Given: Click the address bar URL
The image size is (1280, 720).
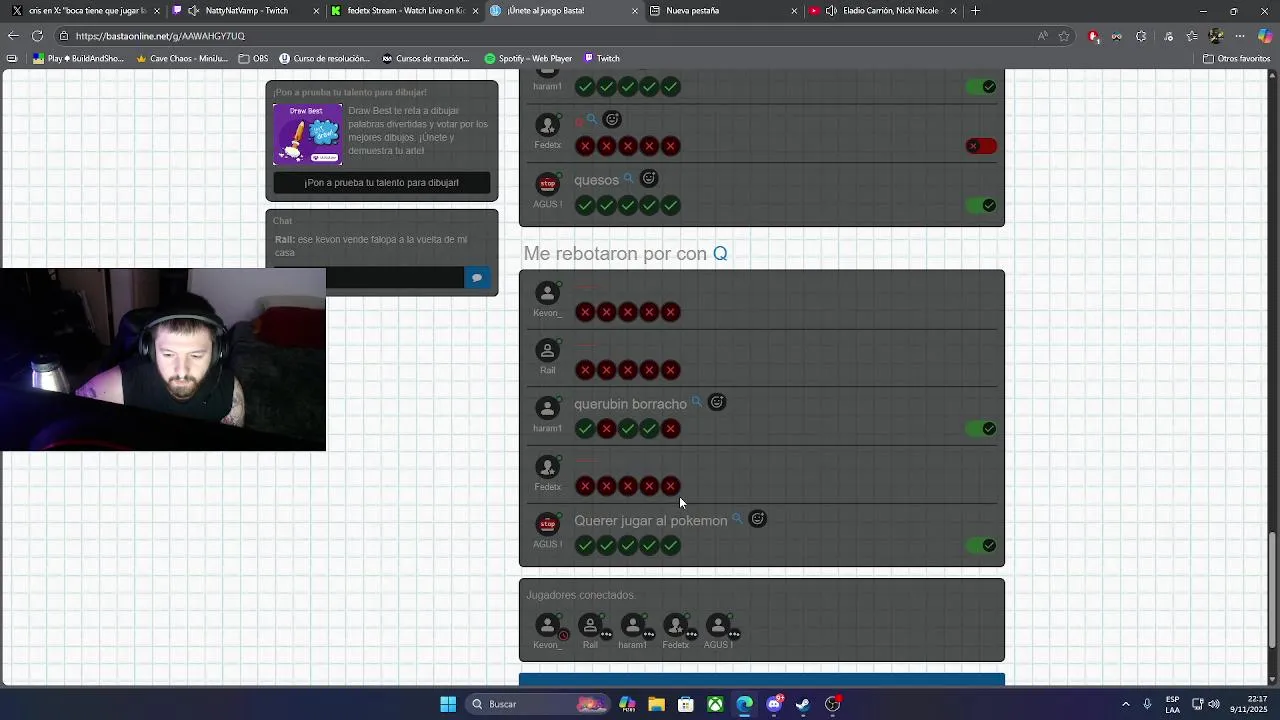Looking at the screenshot, I should click(x=160, y=36).
